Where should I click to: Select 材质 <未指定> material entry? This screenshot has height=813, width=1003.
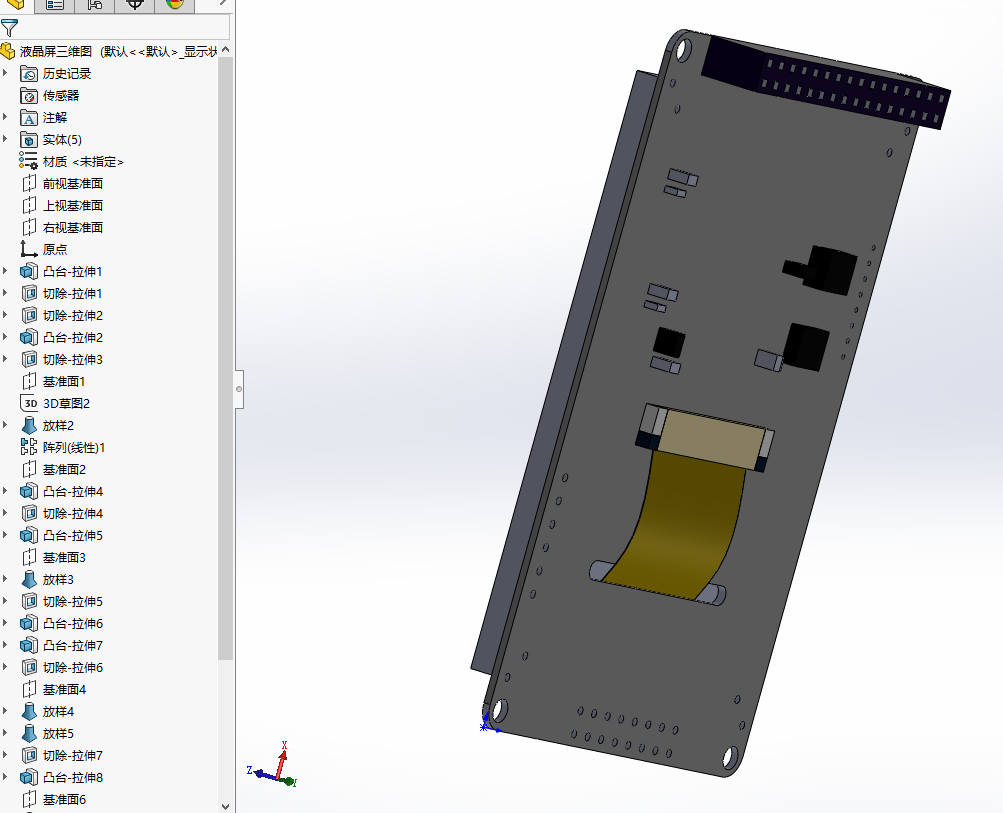[83, 162]
